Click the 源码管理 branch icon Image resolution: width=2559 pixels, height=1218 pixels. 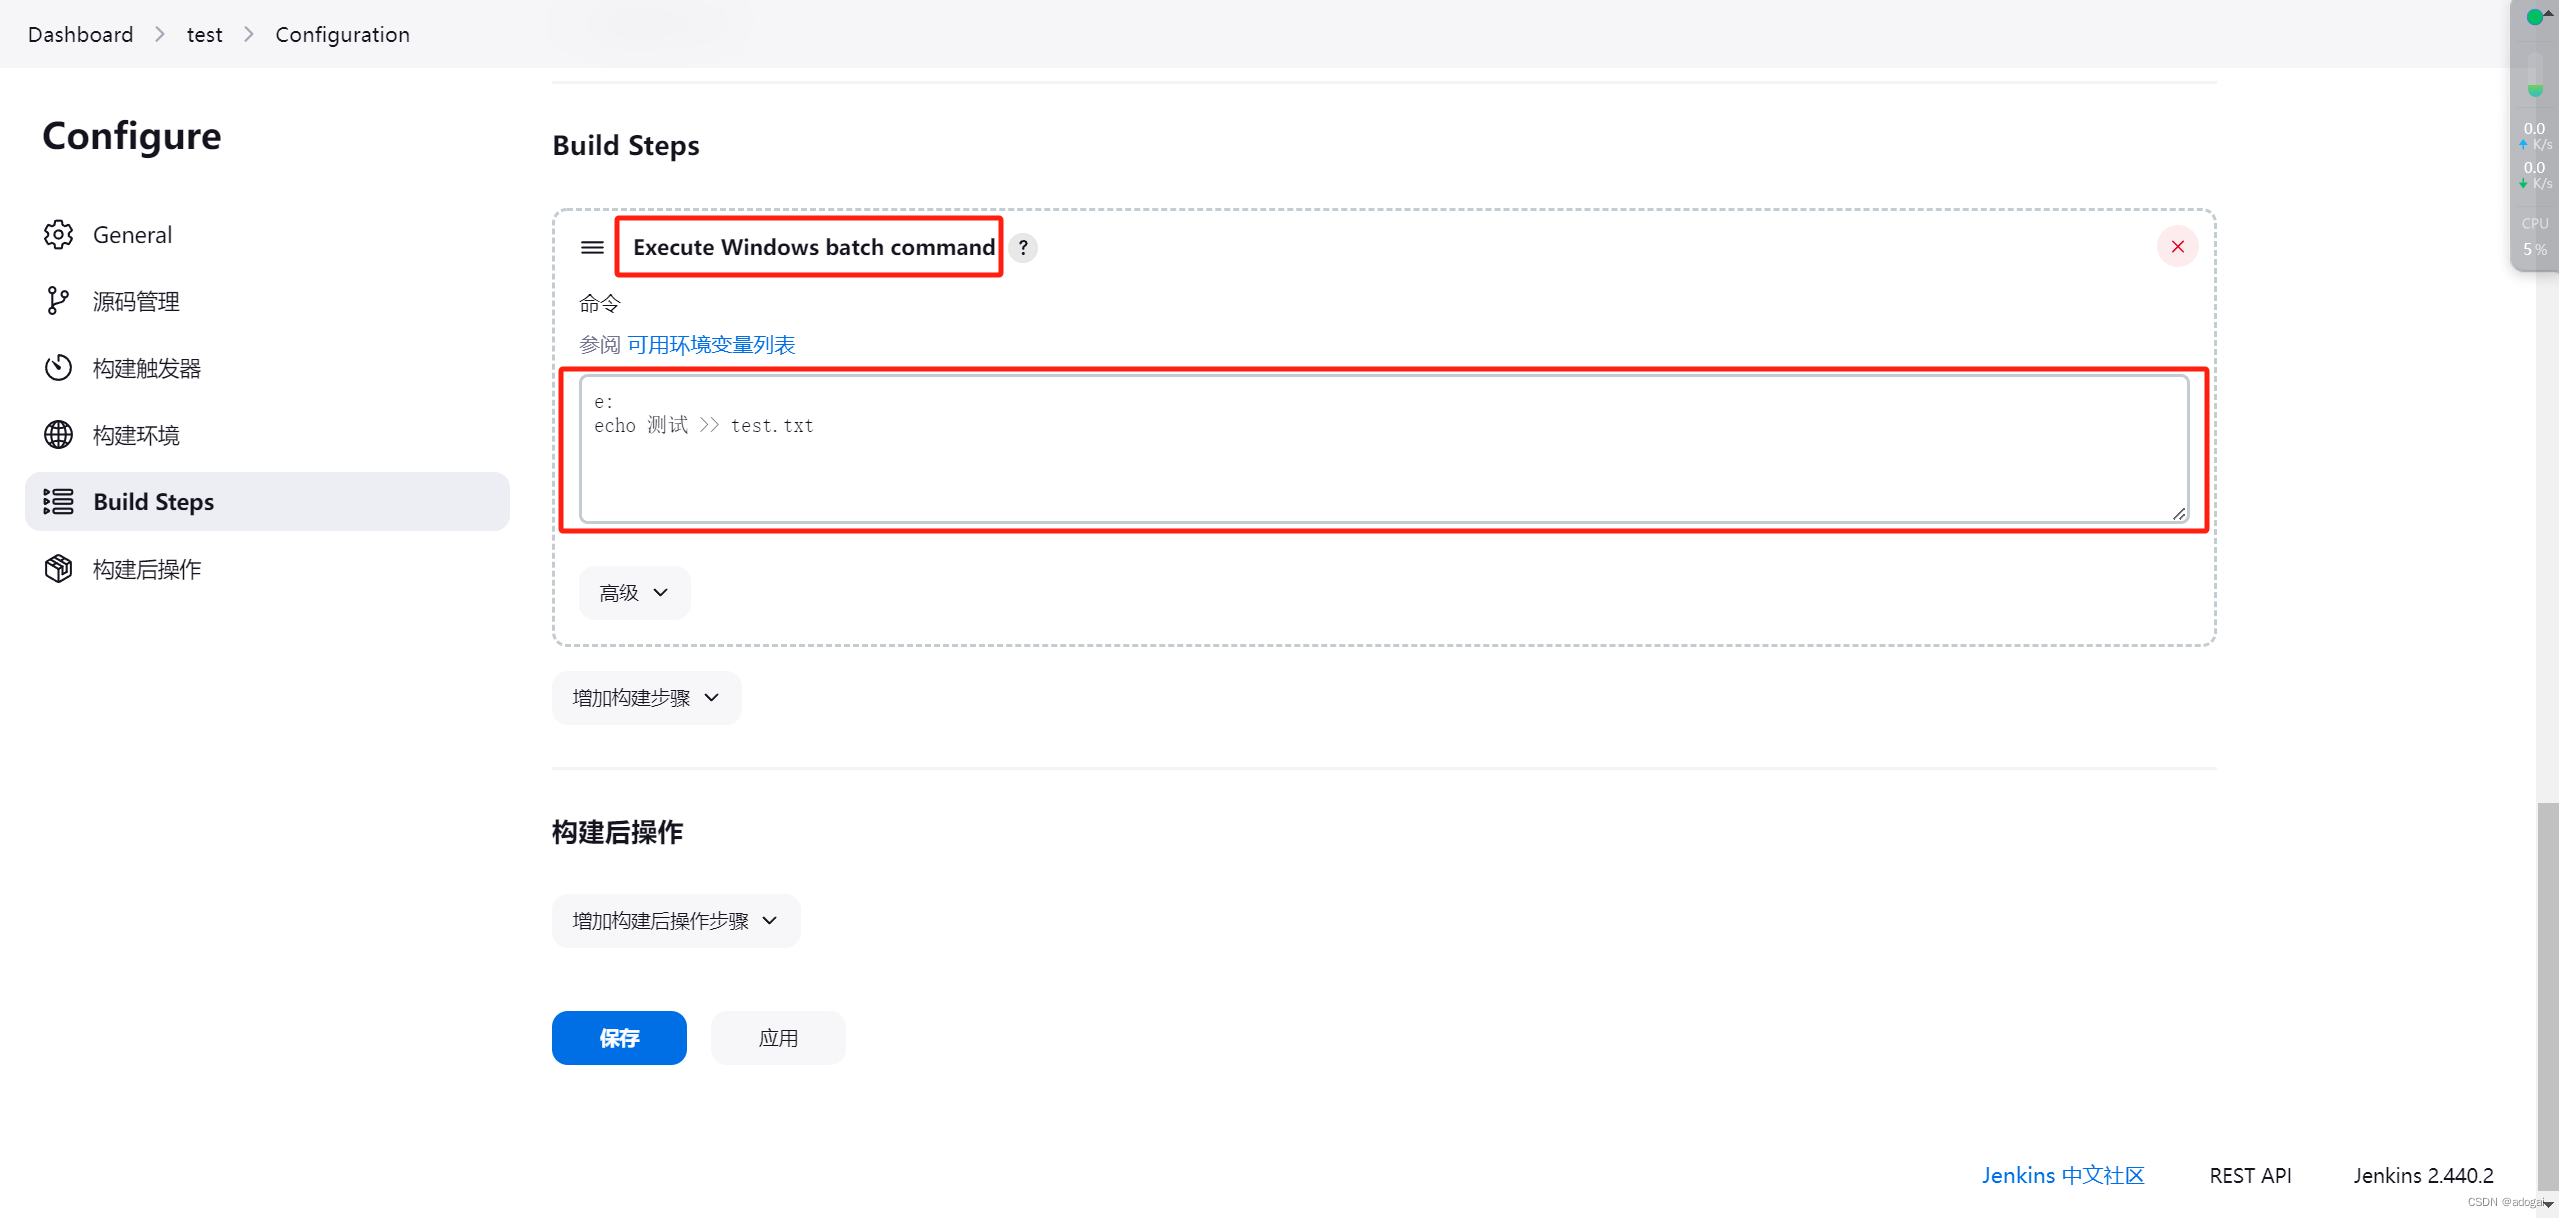(58, 301)
